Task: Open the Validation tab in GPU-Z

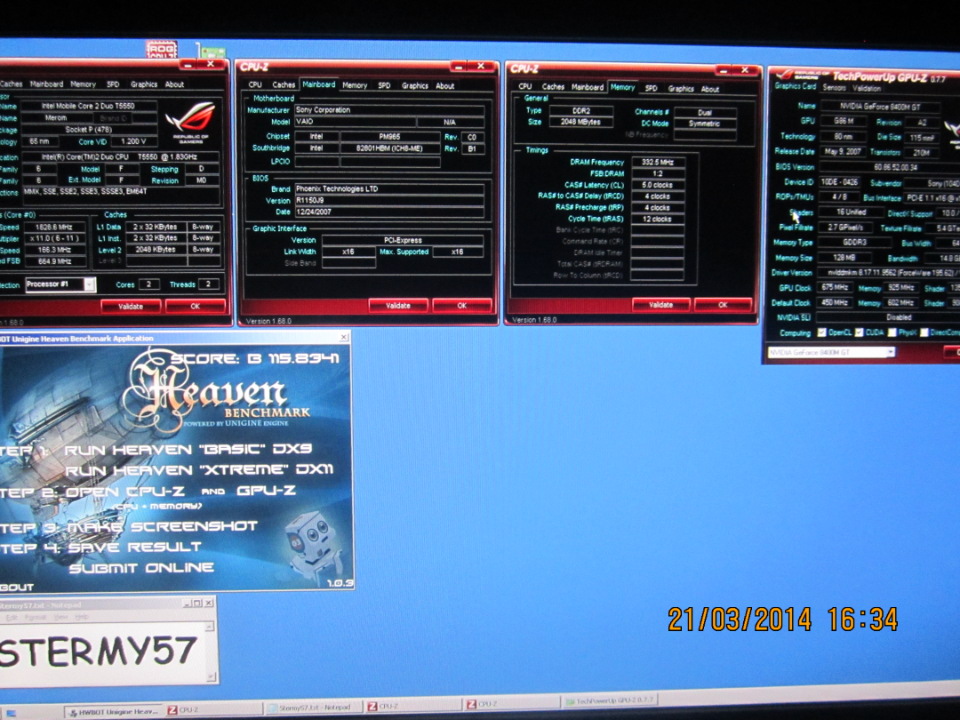Action: pyautogui.click(x=867, y=88)
